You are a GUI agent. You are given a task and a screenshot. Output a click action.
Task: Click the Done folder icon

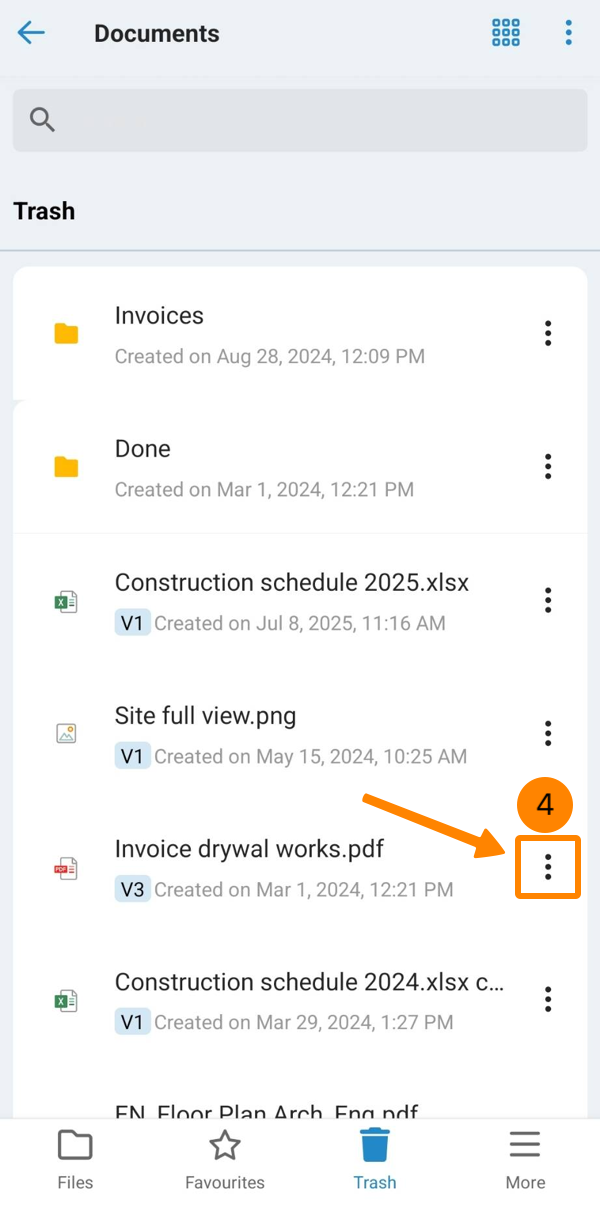(x=66, y=467)
